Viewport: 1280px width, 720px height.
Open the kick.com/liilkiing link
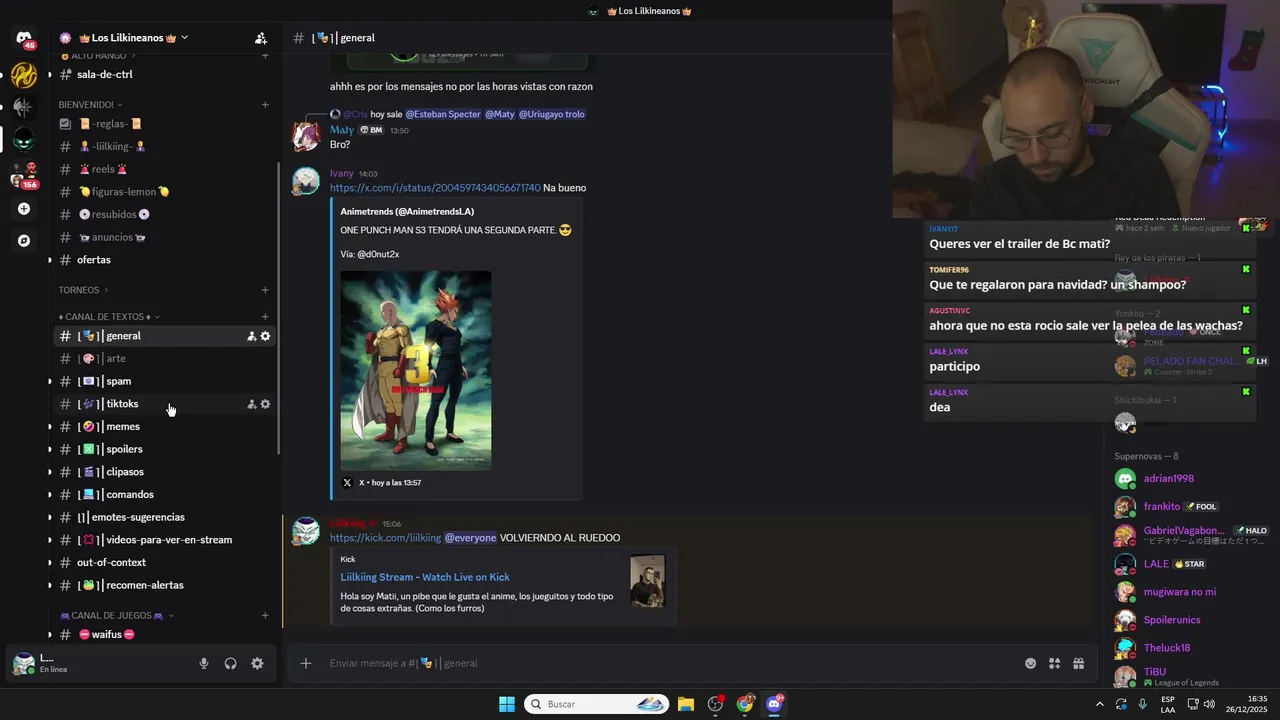385,538
